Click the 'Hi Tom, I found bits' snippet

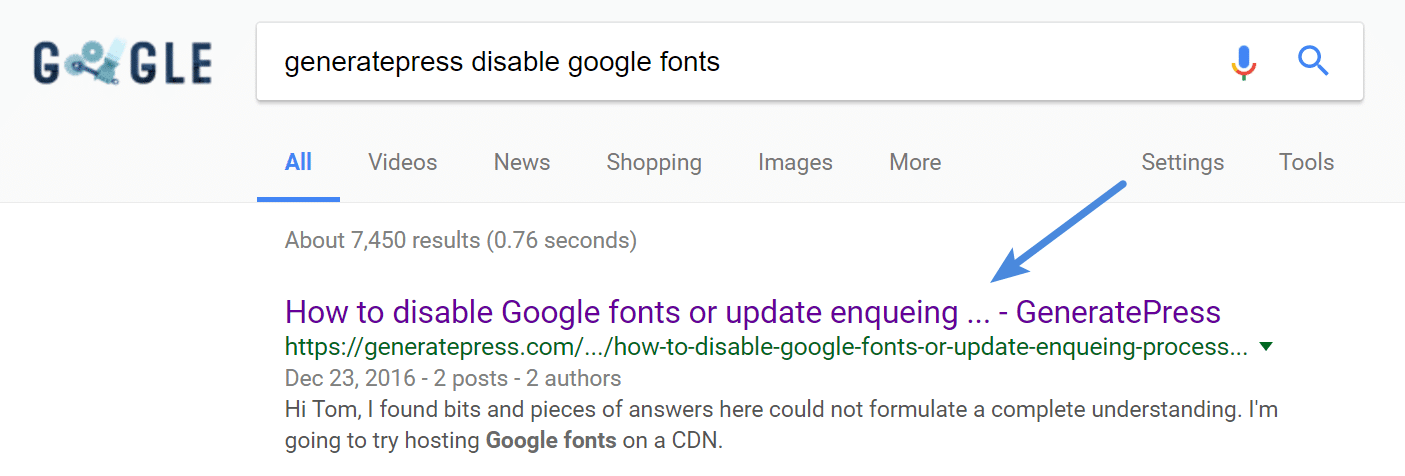pyautogui.click(x=781, y=424)
